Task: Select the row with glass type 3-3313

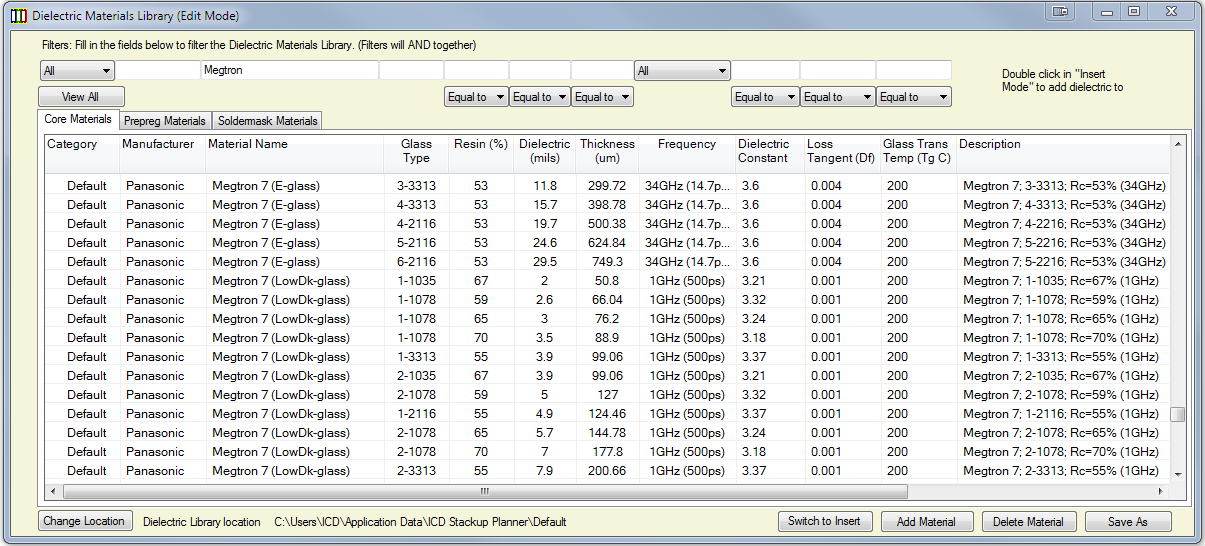Action: tap(608, 185)
